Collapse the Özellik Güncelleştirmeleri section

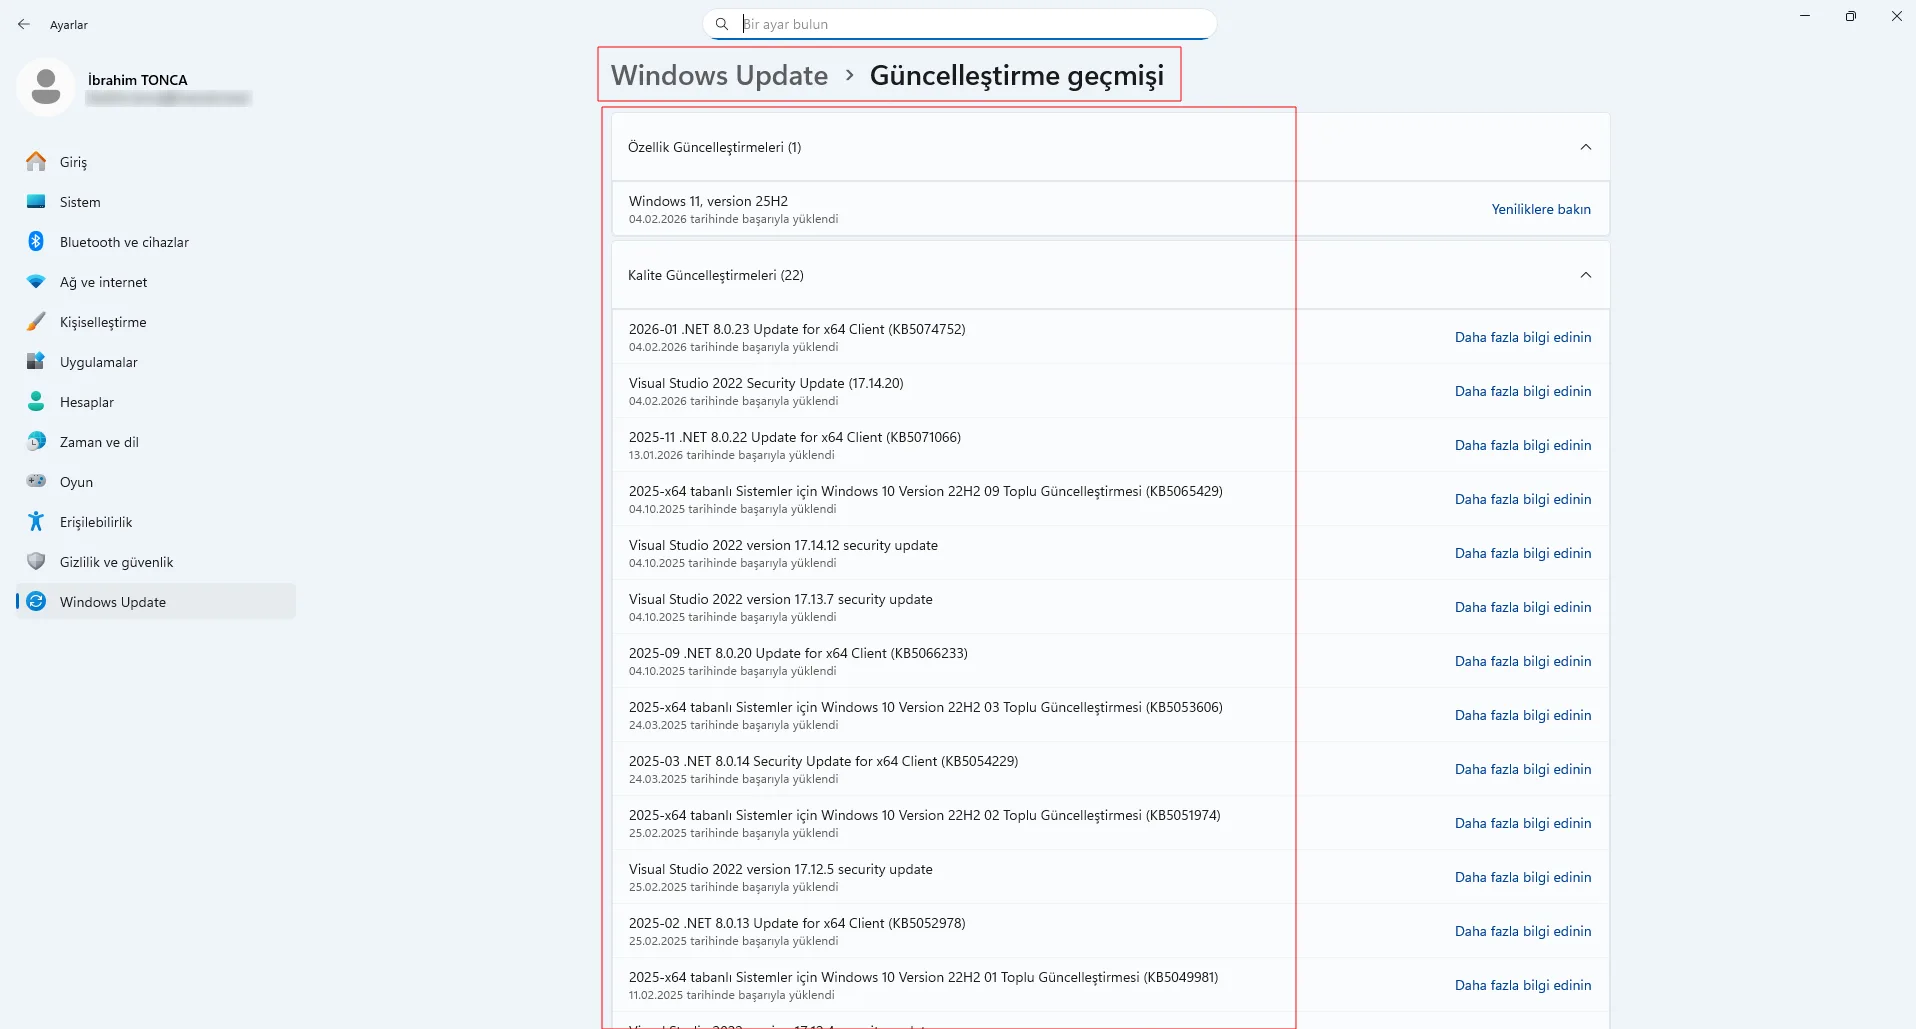(x=1585, y=147)
